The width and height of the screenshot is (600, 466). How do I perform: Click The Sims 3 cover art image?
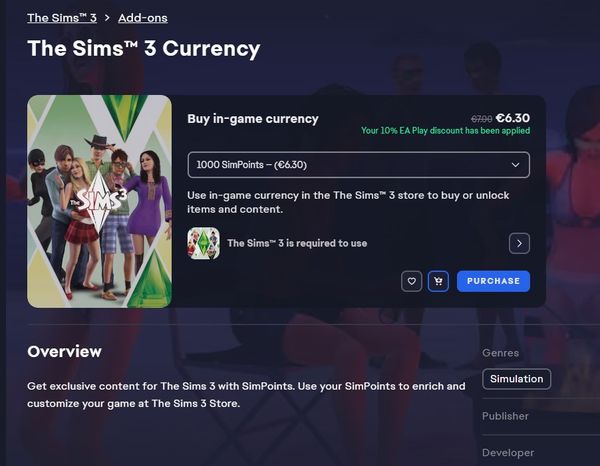pyautogui.click(x=99, y=201)
